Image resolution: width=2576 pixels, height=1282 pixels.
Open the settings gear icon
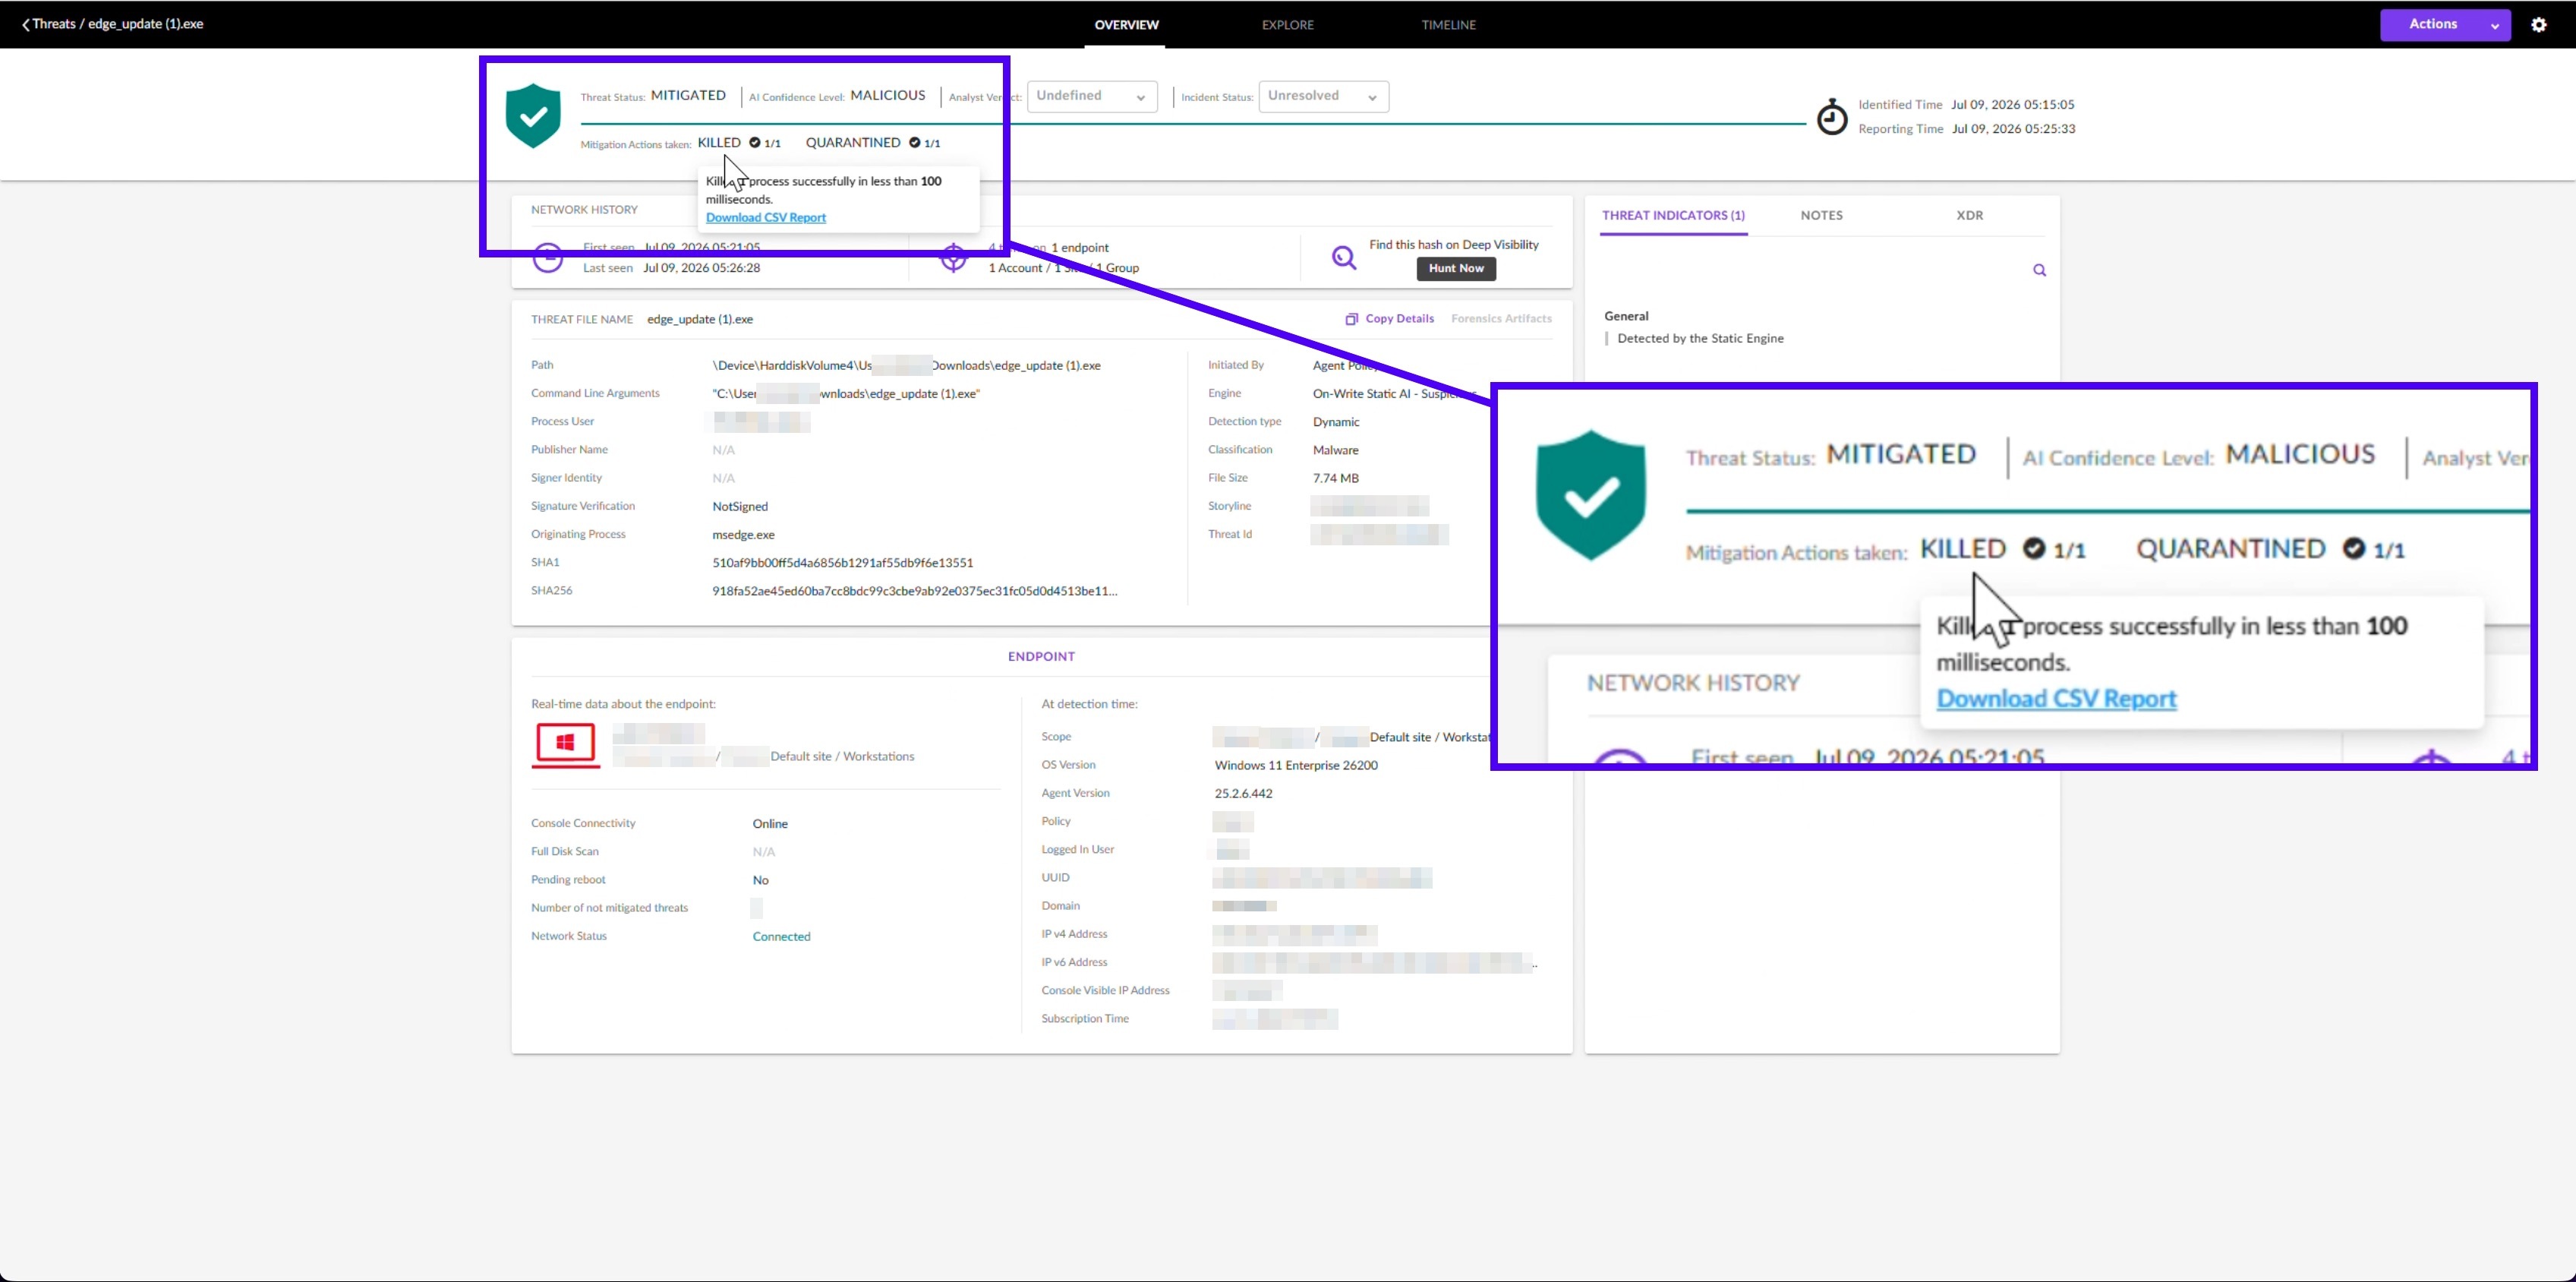click(2539, 25)
